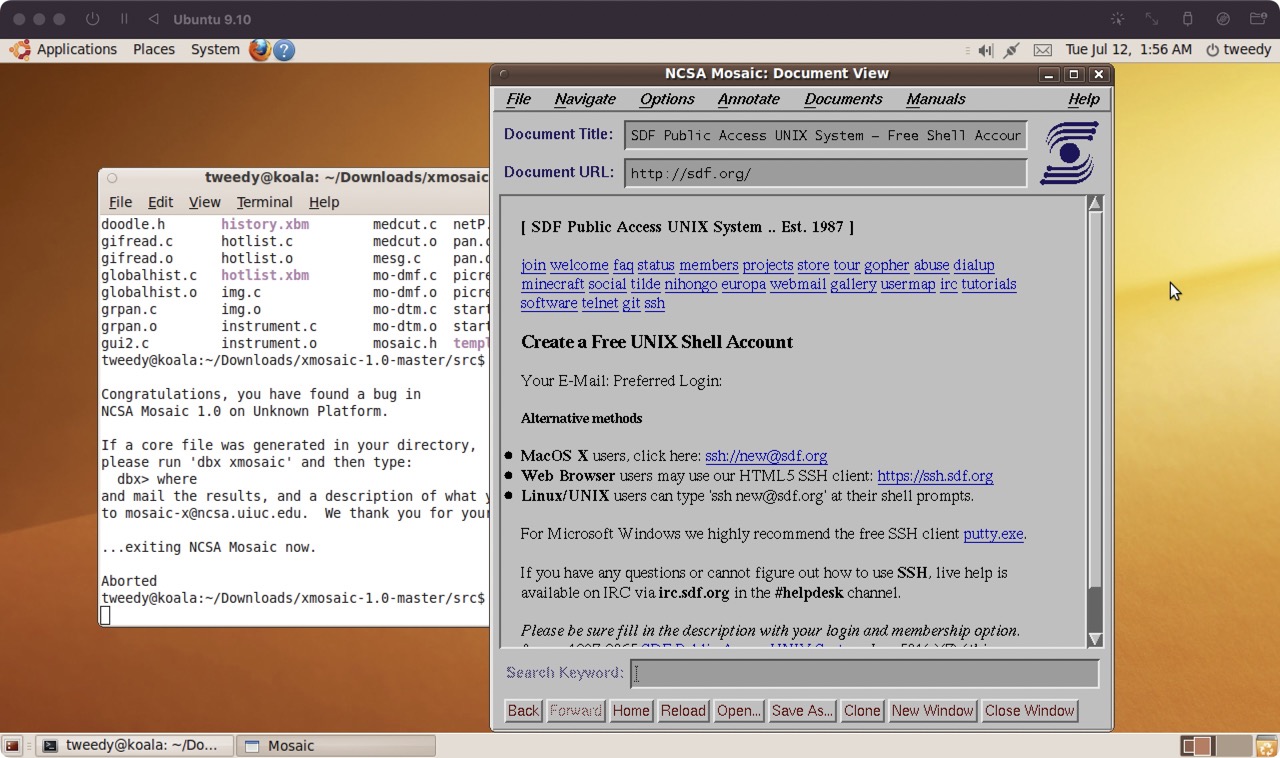This screenshot has height=758, width=1280.
Task: Open the mail envelope indicator
Action: [1042, 50]
